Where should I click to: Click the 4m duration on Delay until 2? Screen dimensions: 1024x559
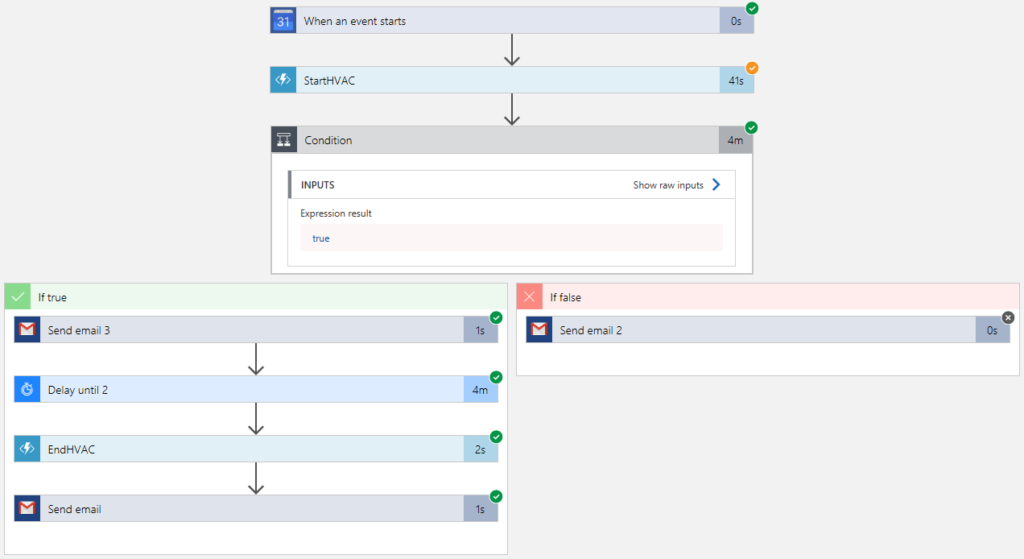click(480, 389)
